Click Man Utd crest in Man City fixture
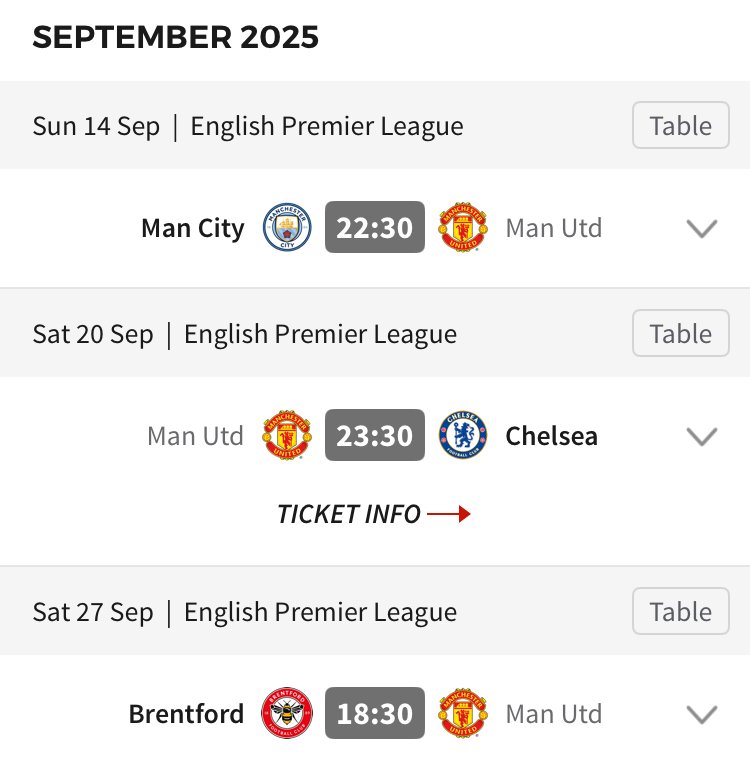 click(x=463, y=227)
